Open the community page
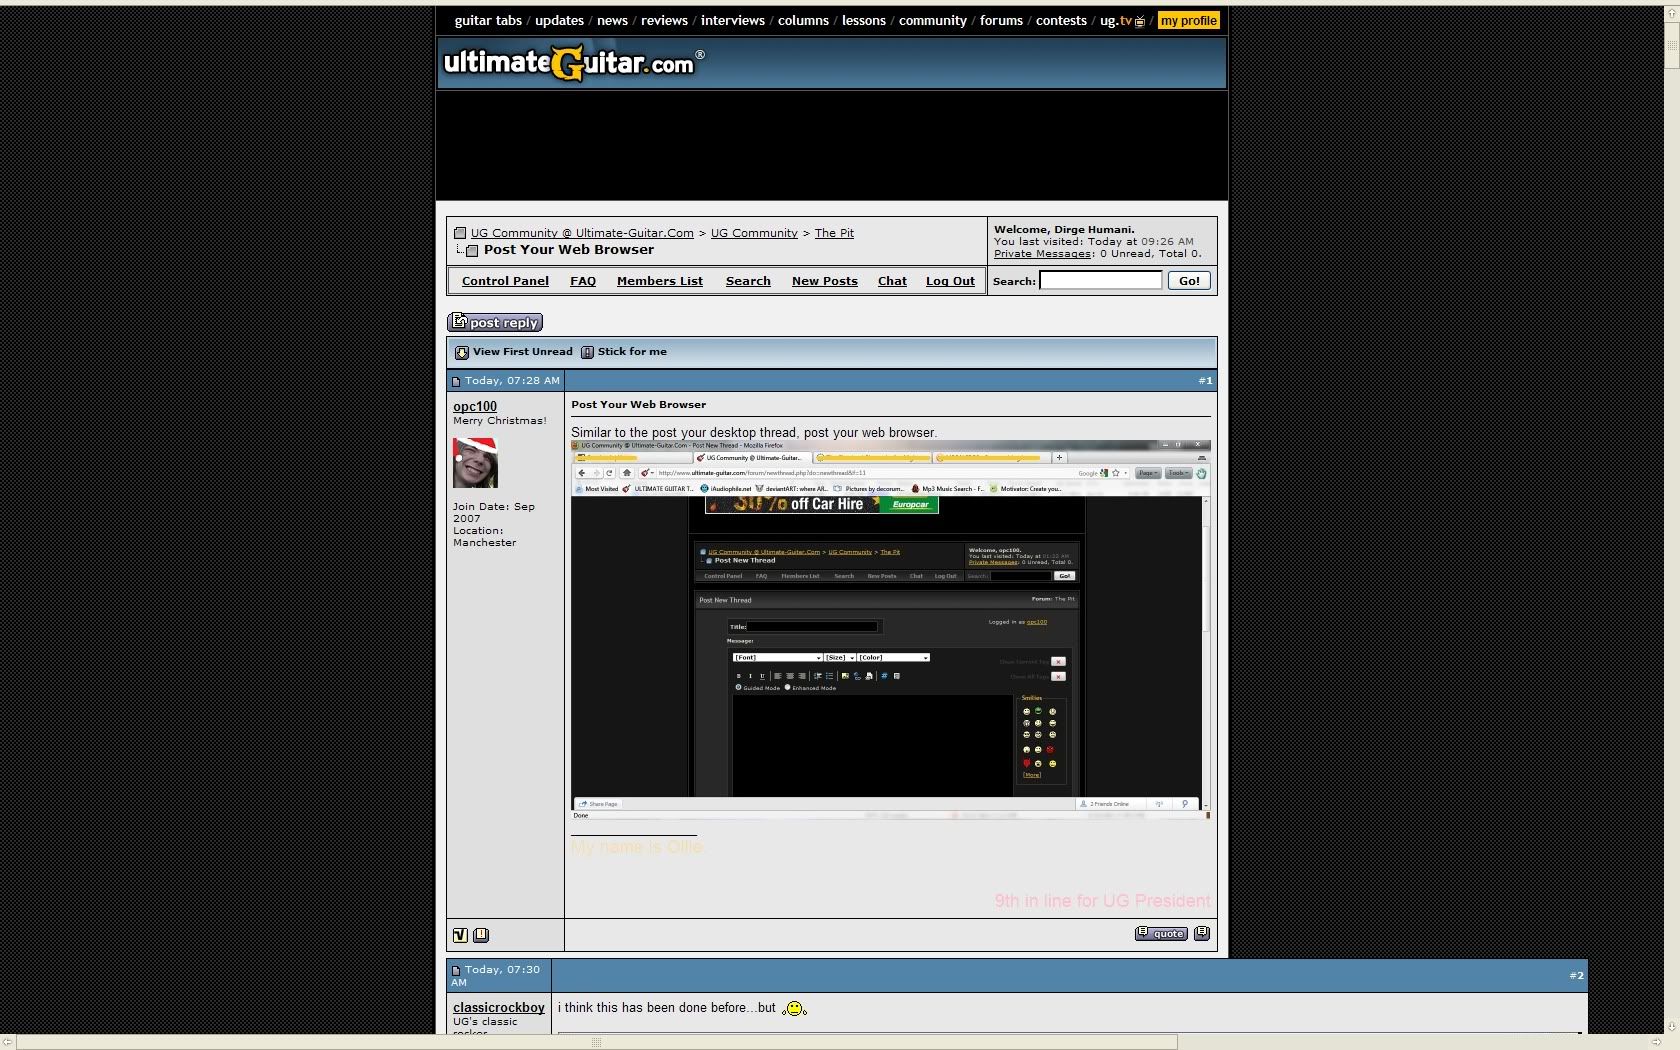This screenshot has width=1680, height=1050. [x=932, y=20]
